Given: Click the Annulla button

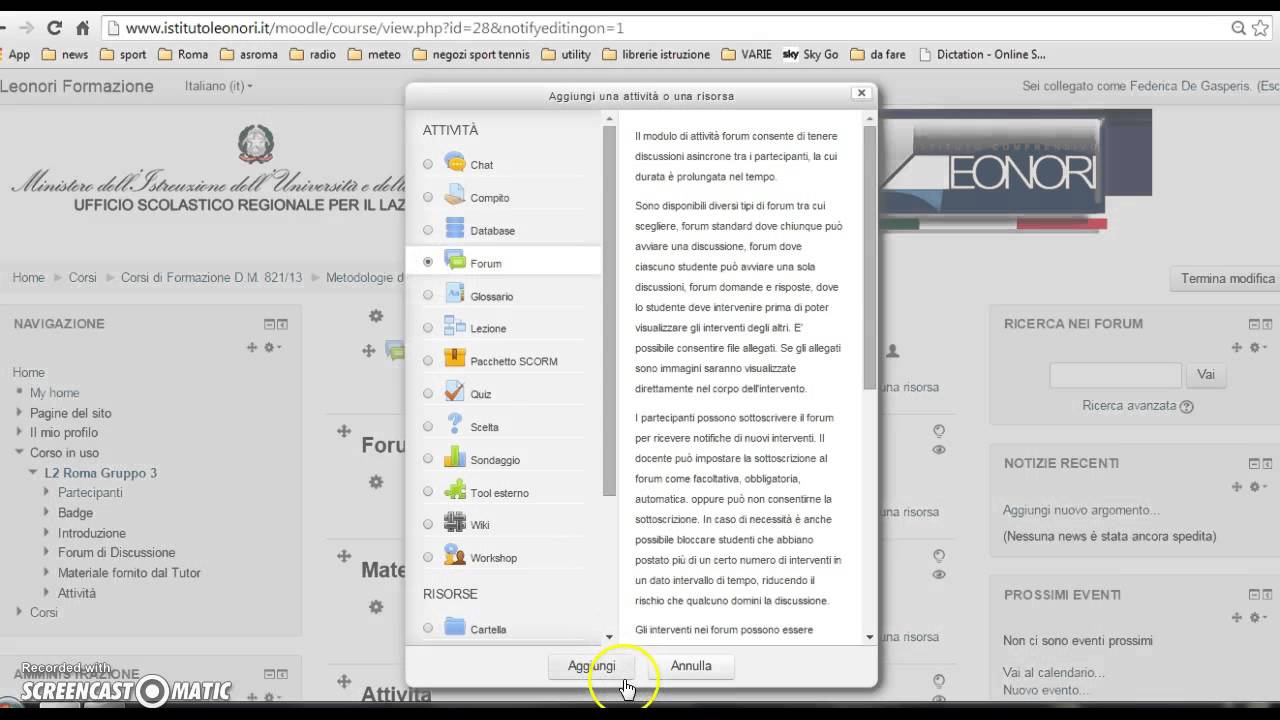Looking at the screenshot, I should click(691, 666).
